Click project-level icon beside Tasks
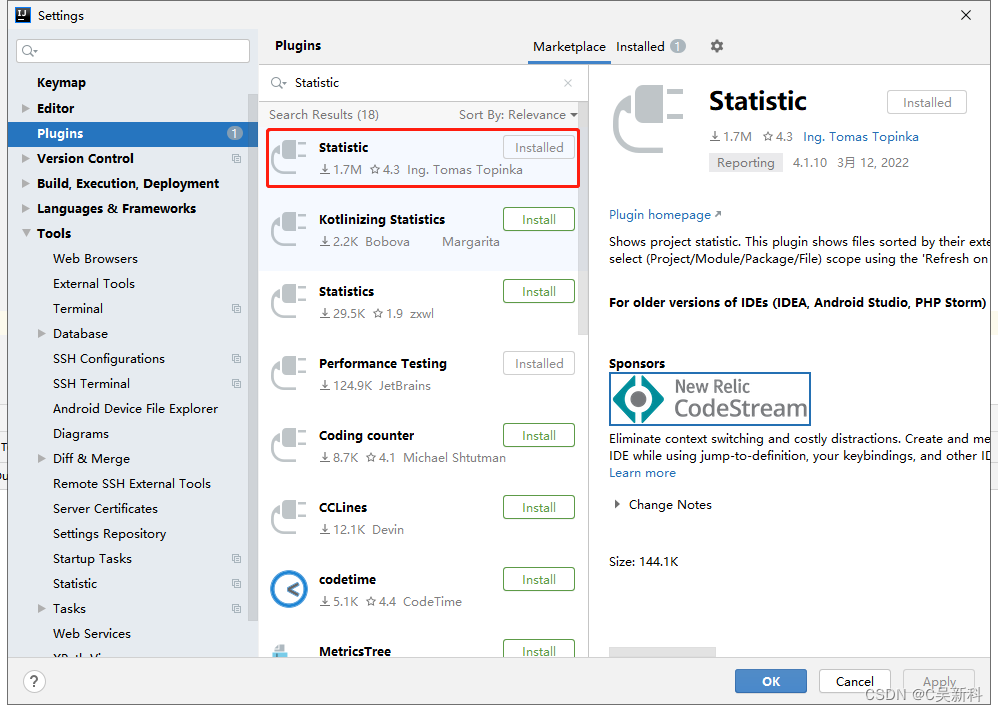This screenshot has width=998, height=712. tap(237, 609)
